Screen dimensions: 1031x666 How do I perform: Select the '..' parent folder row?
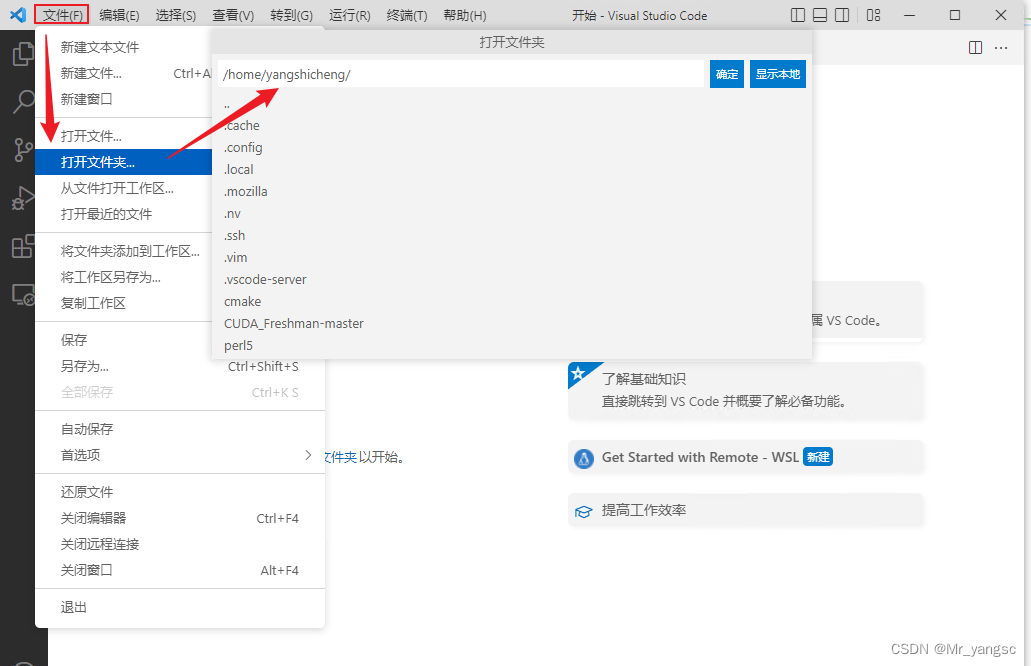click(x=512, y=104)
